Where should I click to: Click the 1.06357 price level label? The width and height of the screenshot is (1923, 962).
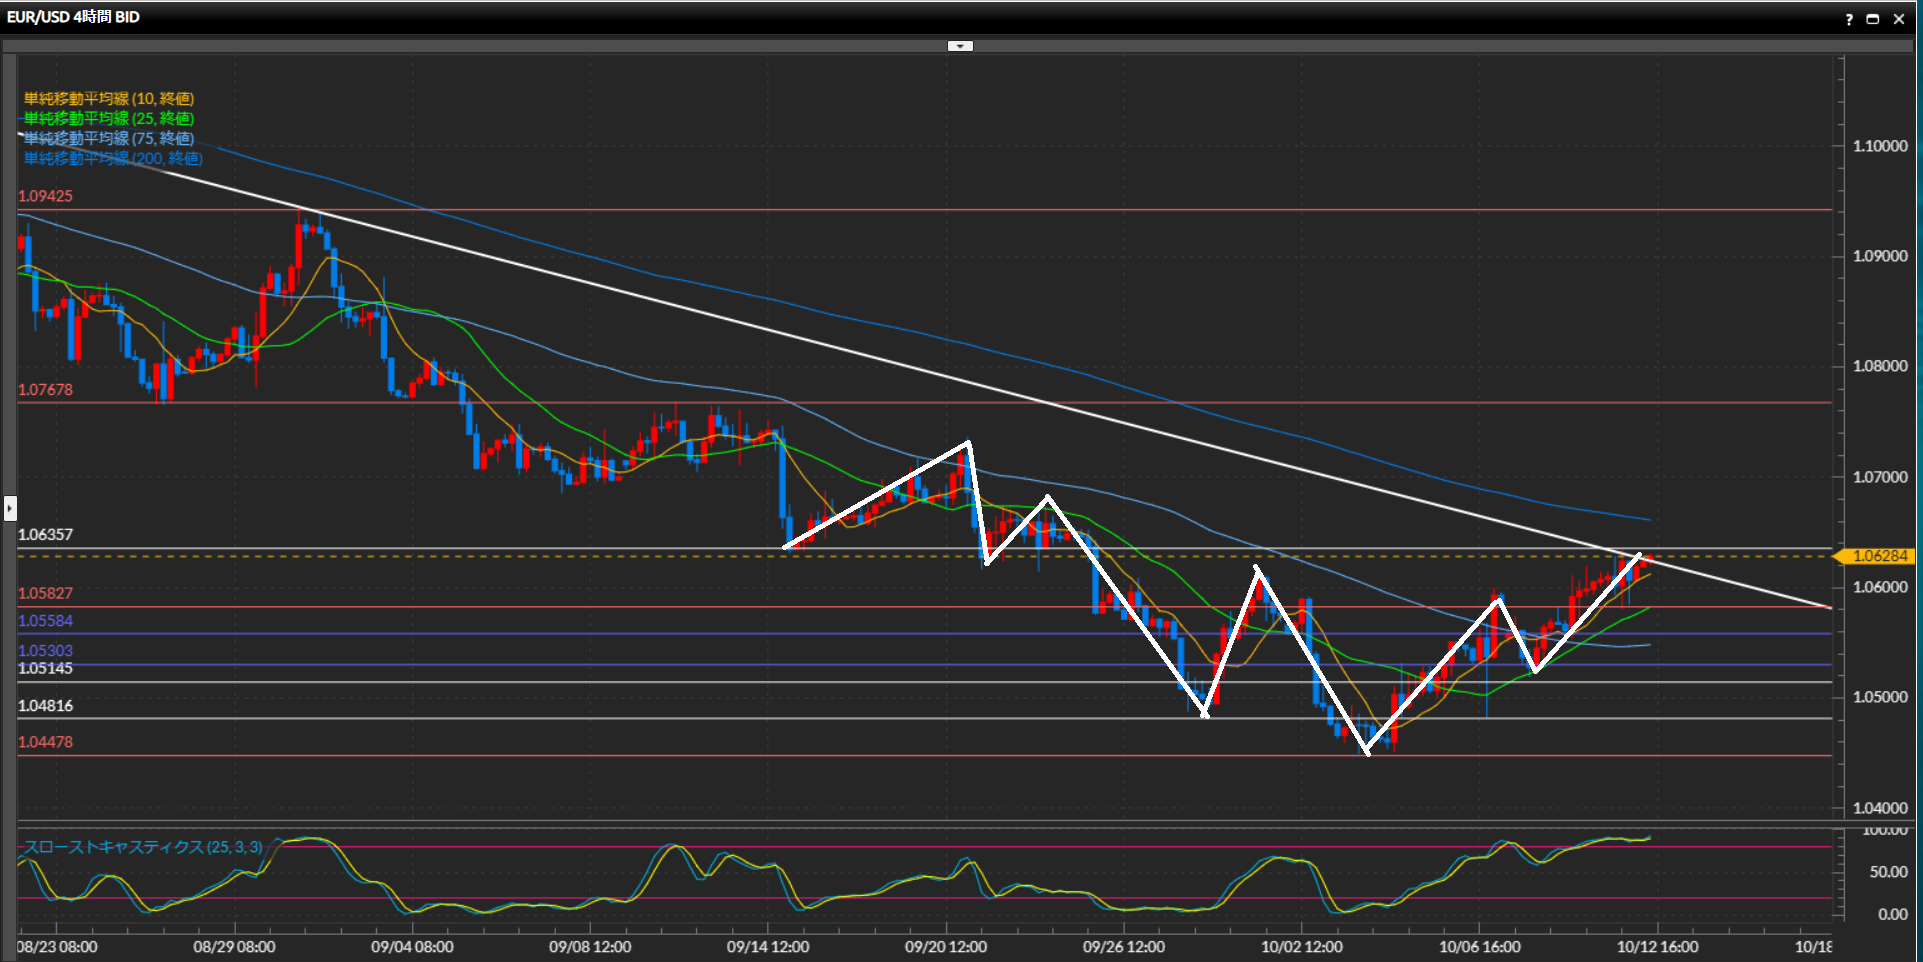coord(45,535)
